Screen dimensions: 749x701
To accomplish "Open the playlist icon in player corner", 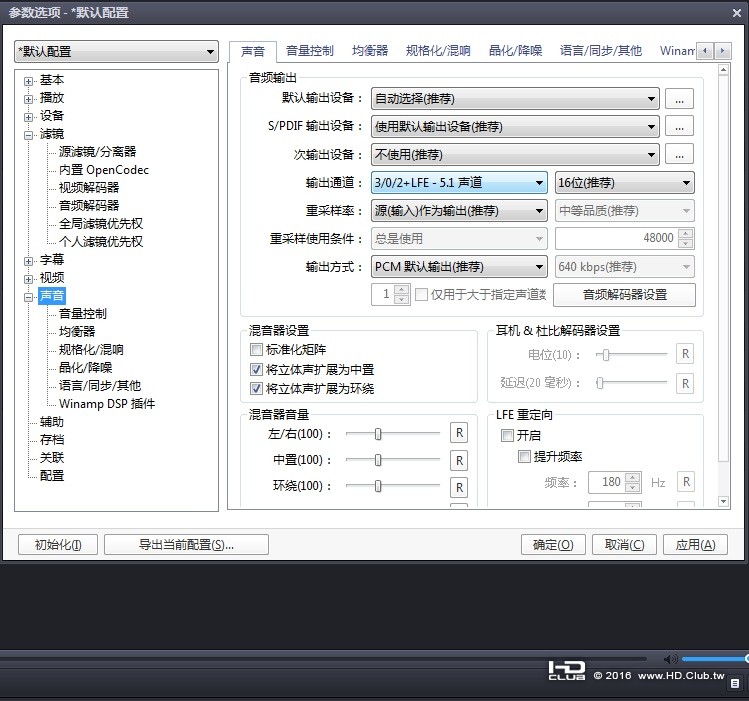I will pyautogui.click(x=735, y=683).
